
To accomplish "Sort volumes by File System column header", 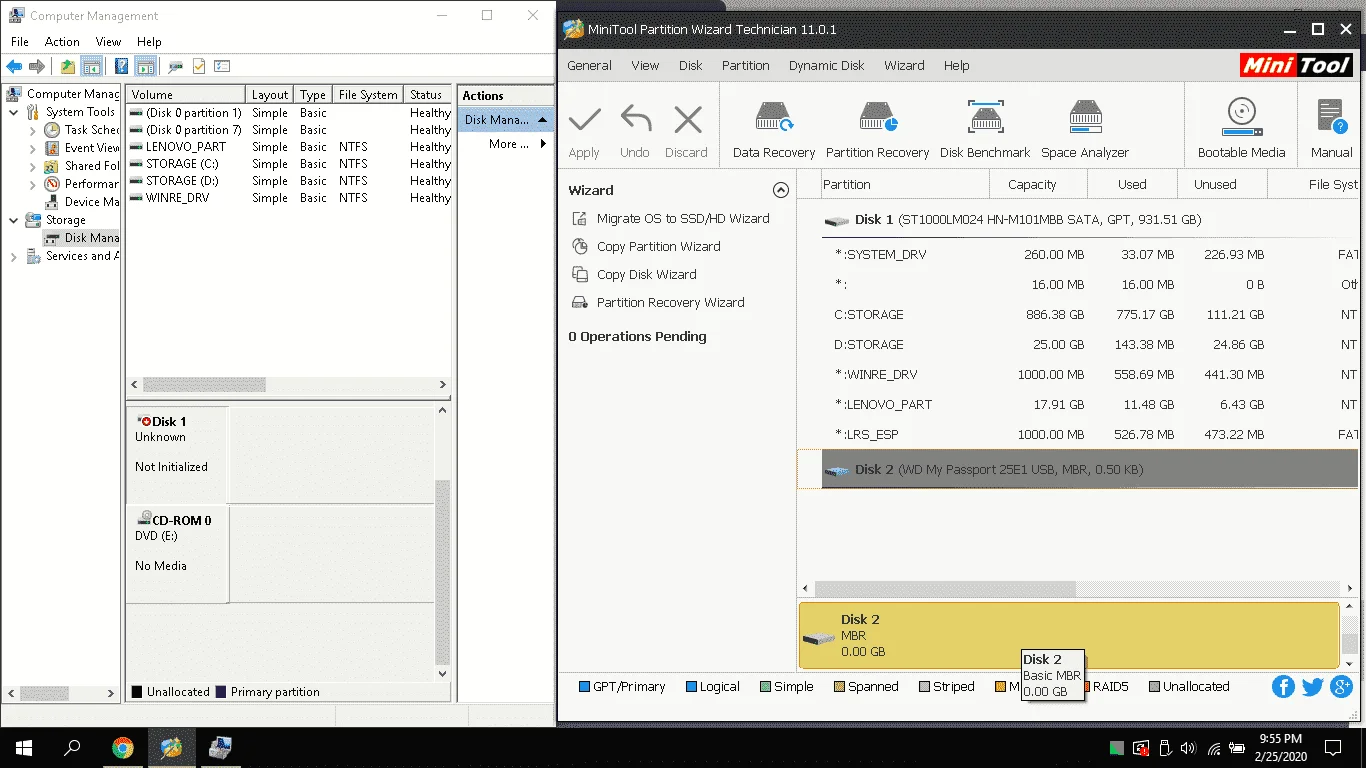I will click(x=368, y=95).
